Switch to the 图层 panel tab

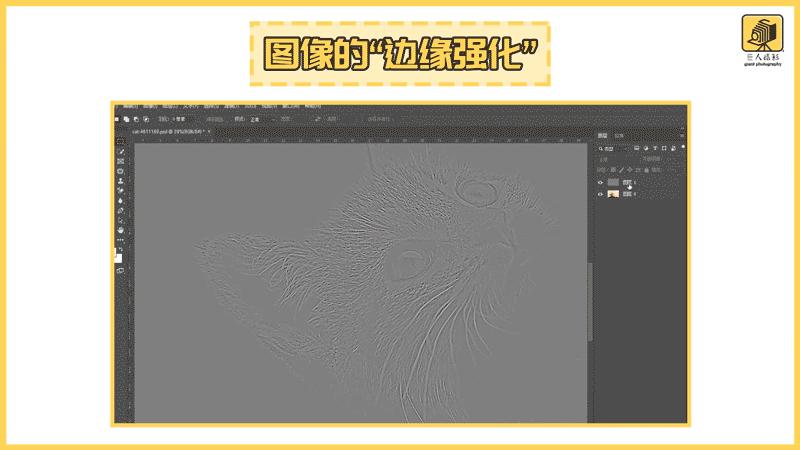603,136
